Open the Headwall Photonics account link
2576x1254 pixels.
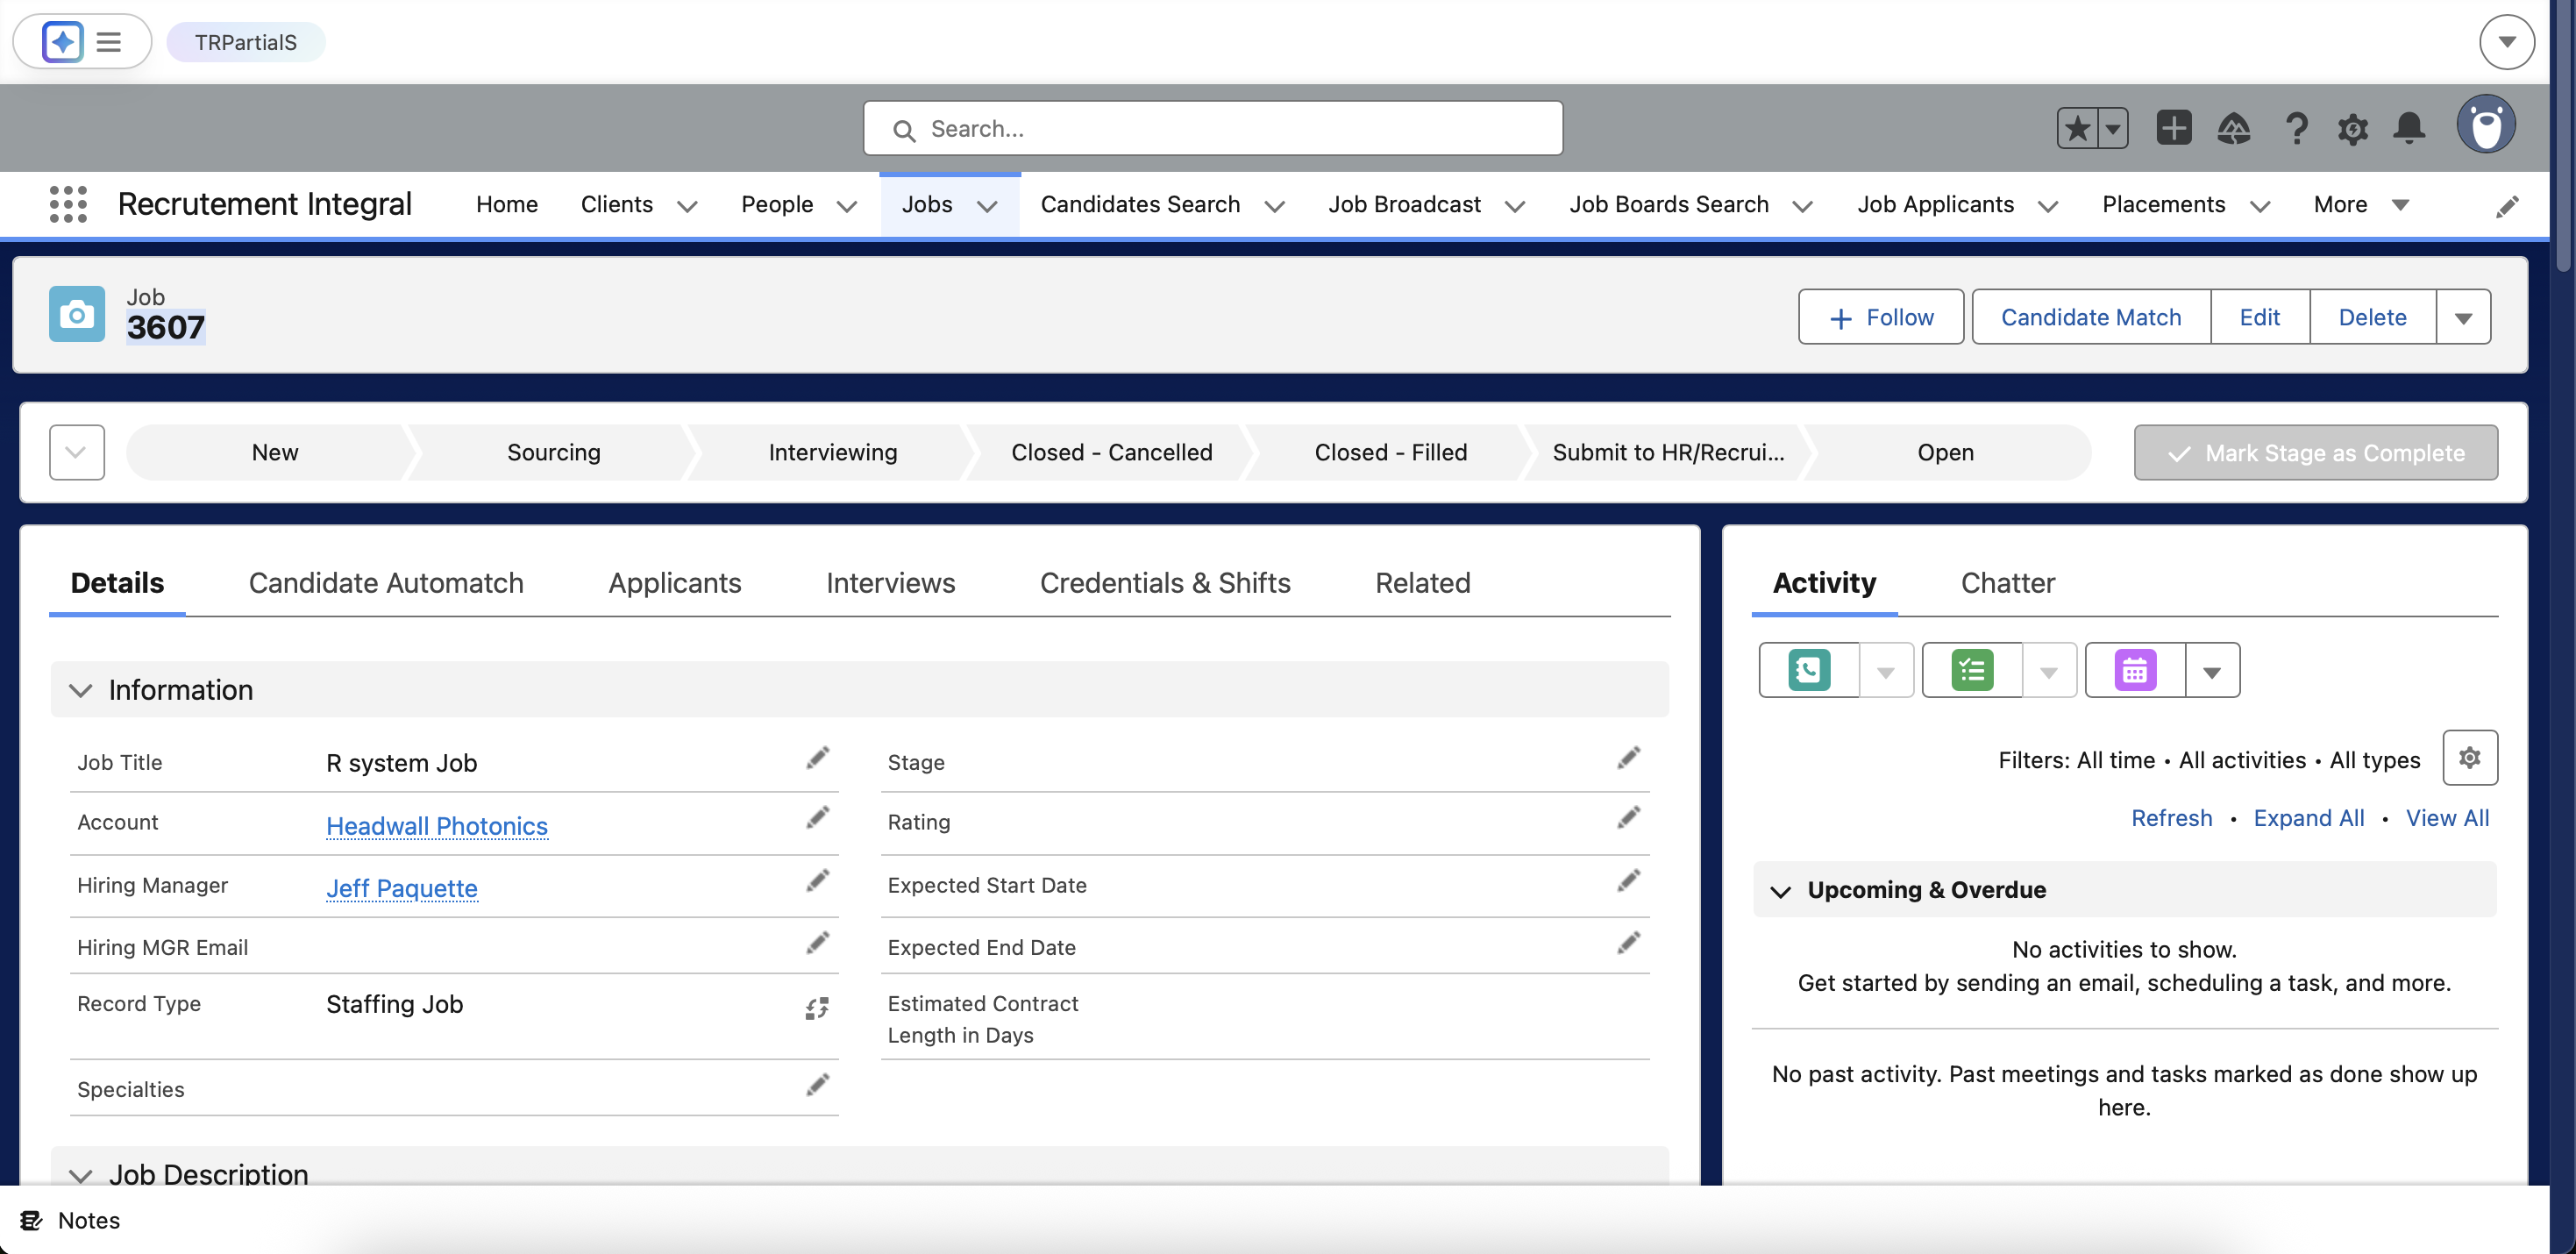(x=436, y=826)
